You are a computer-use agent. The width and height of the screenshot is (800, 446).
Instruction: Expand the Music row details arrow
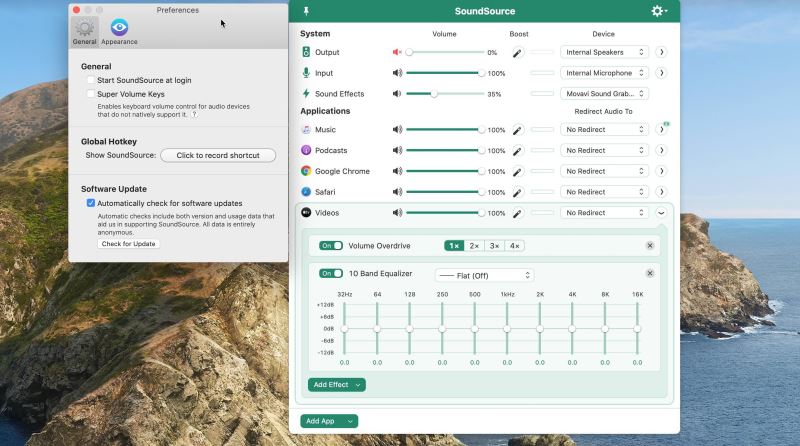(x=661, y=130)
